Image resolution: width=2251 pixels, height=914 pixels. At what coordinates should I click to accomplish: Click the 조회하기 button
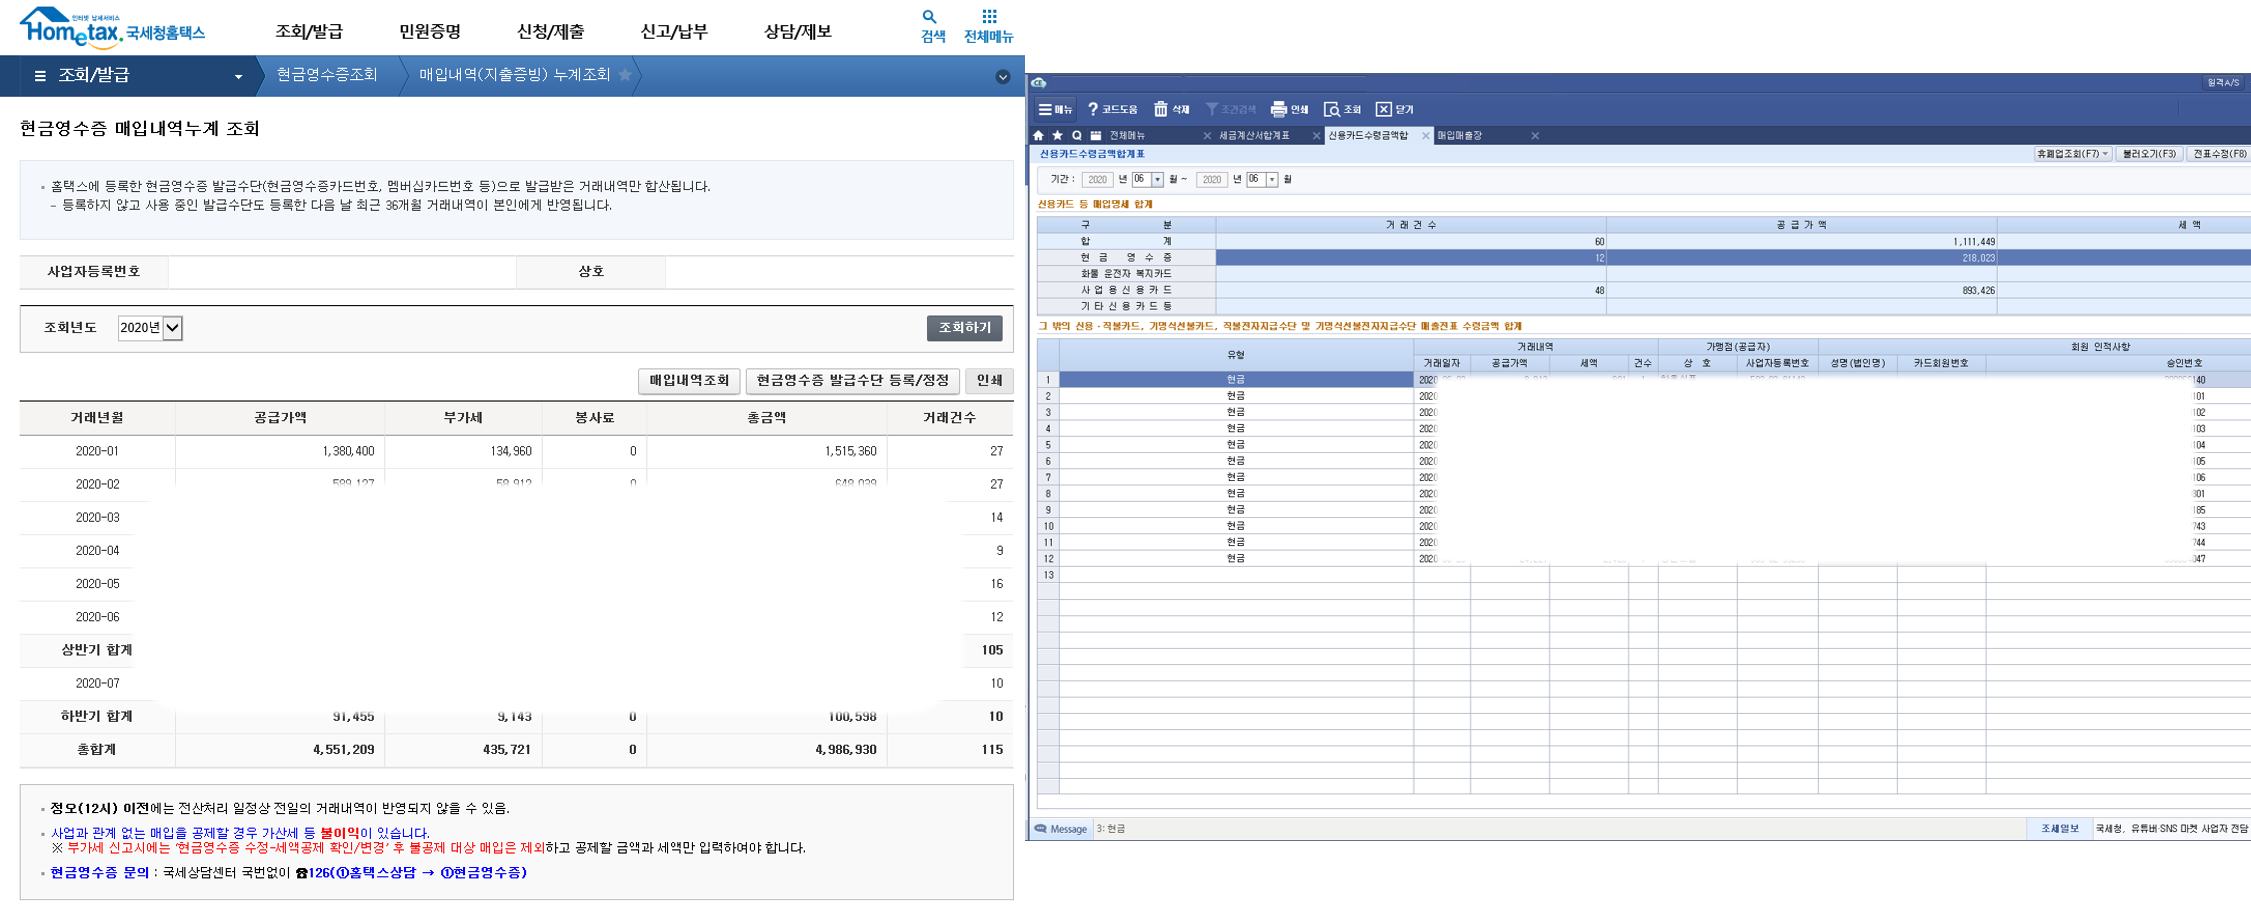964,328
